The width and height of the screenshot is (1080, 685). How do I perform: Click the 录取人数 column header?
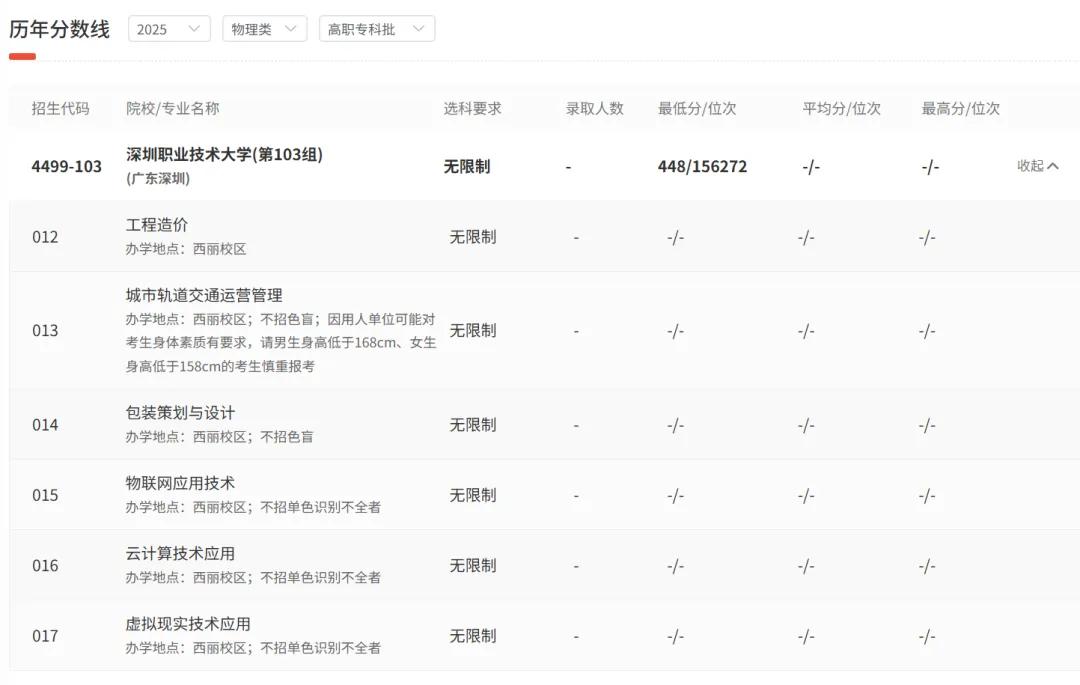point(594,108)
